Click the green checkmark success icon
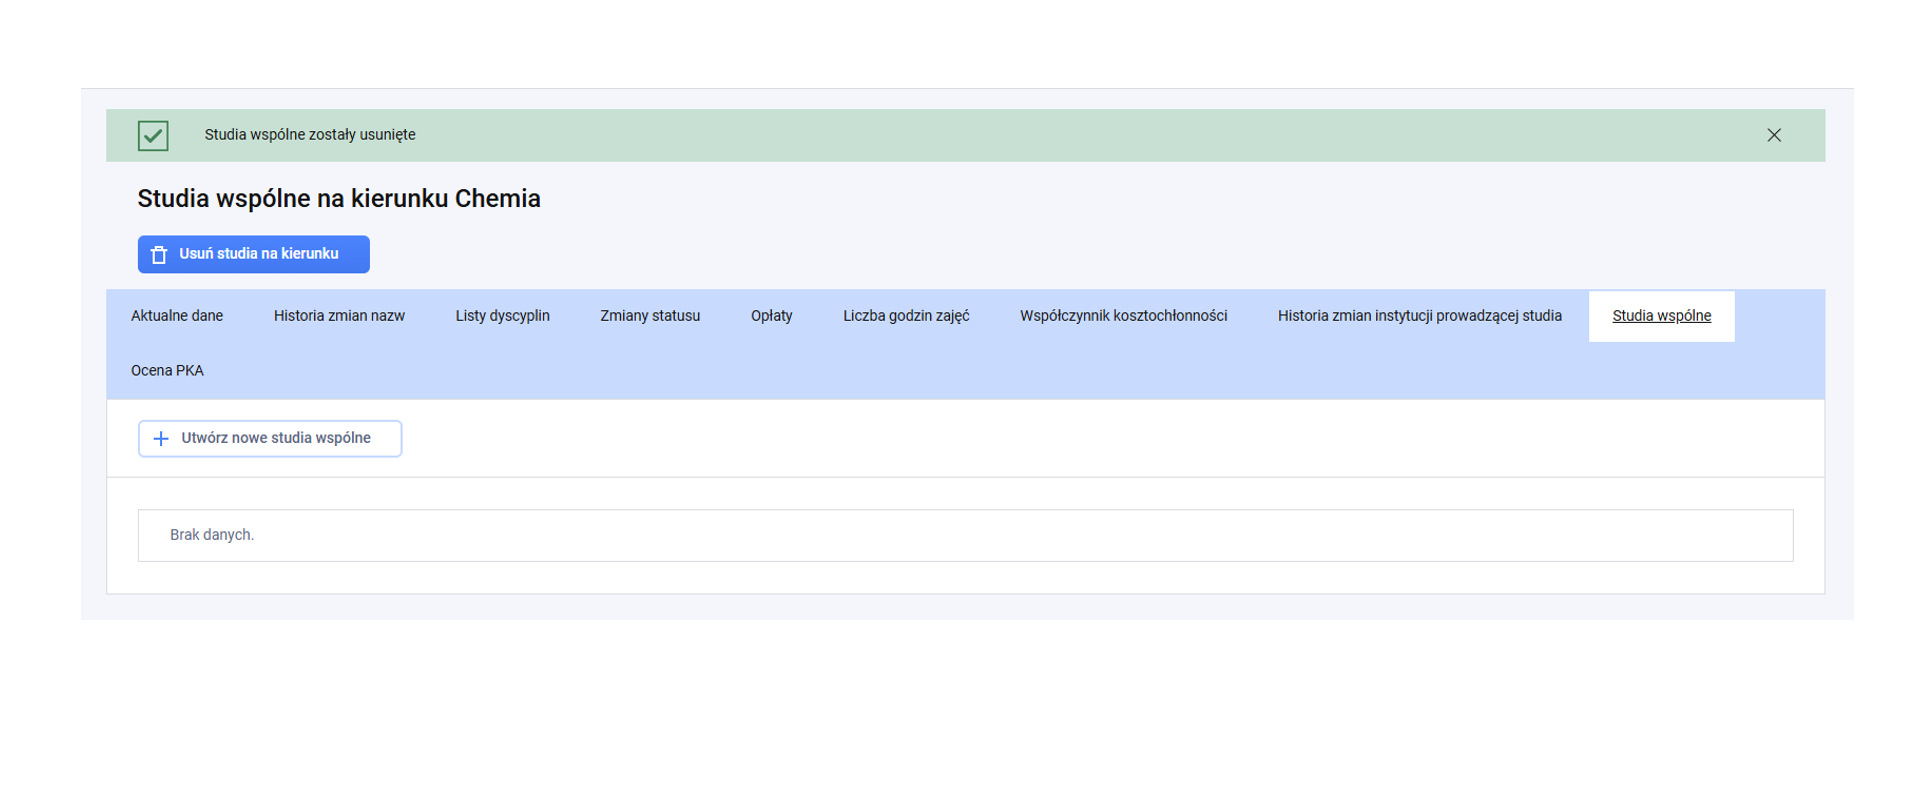1919x793 pixels. click(153, 135)
